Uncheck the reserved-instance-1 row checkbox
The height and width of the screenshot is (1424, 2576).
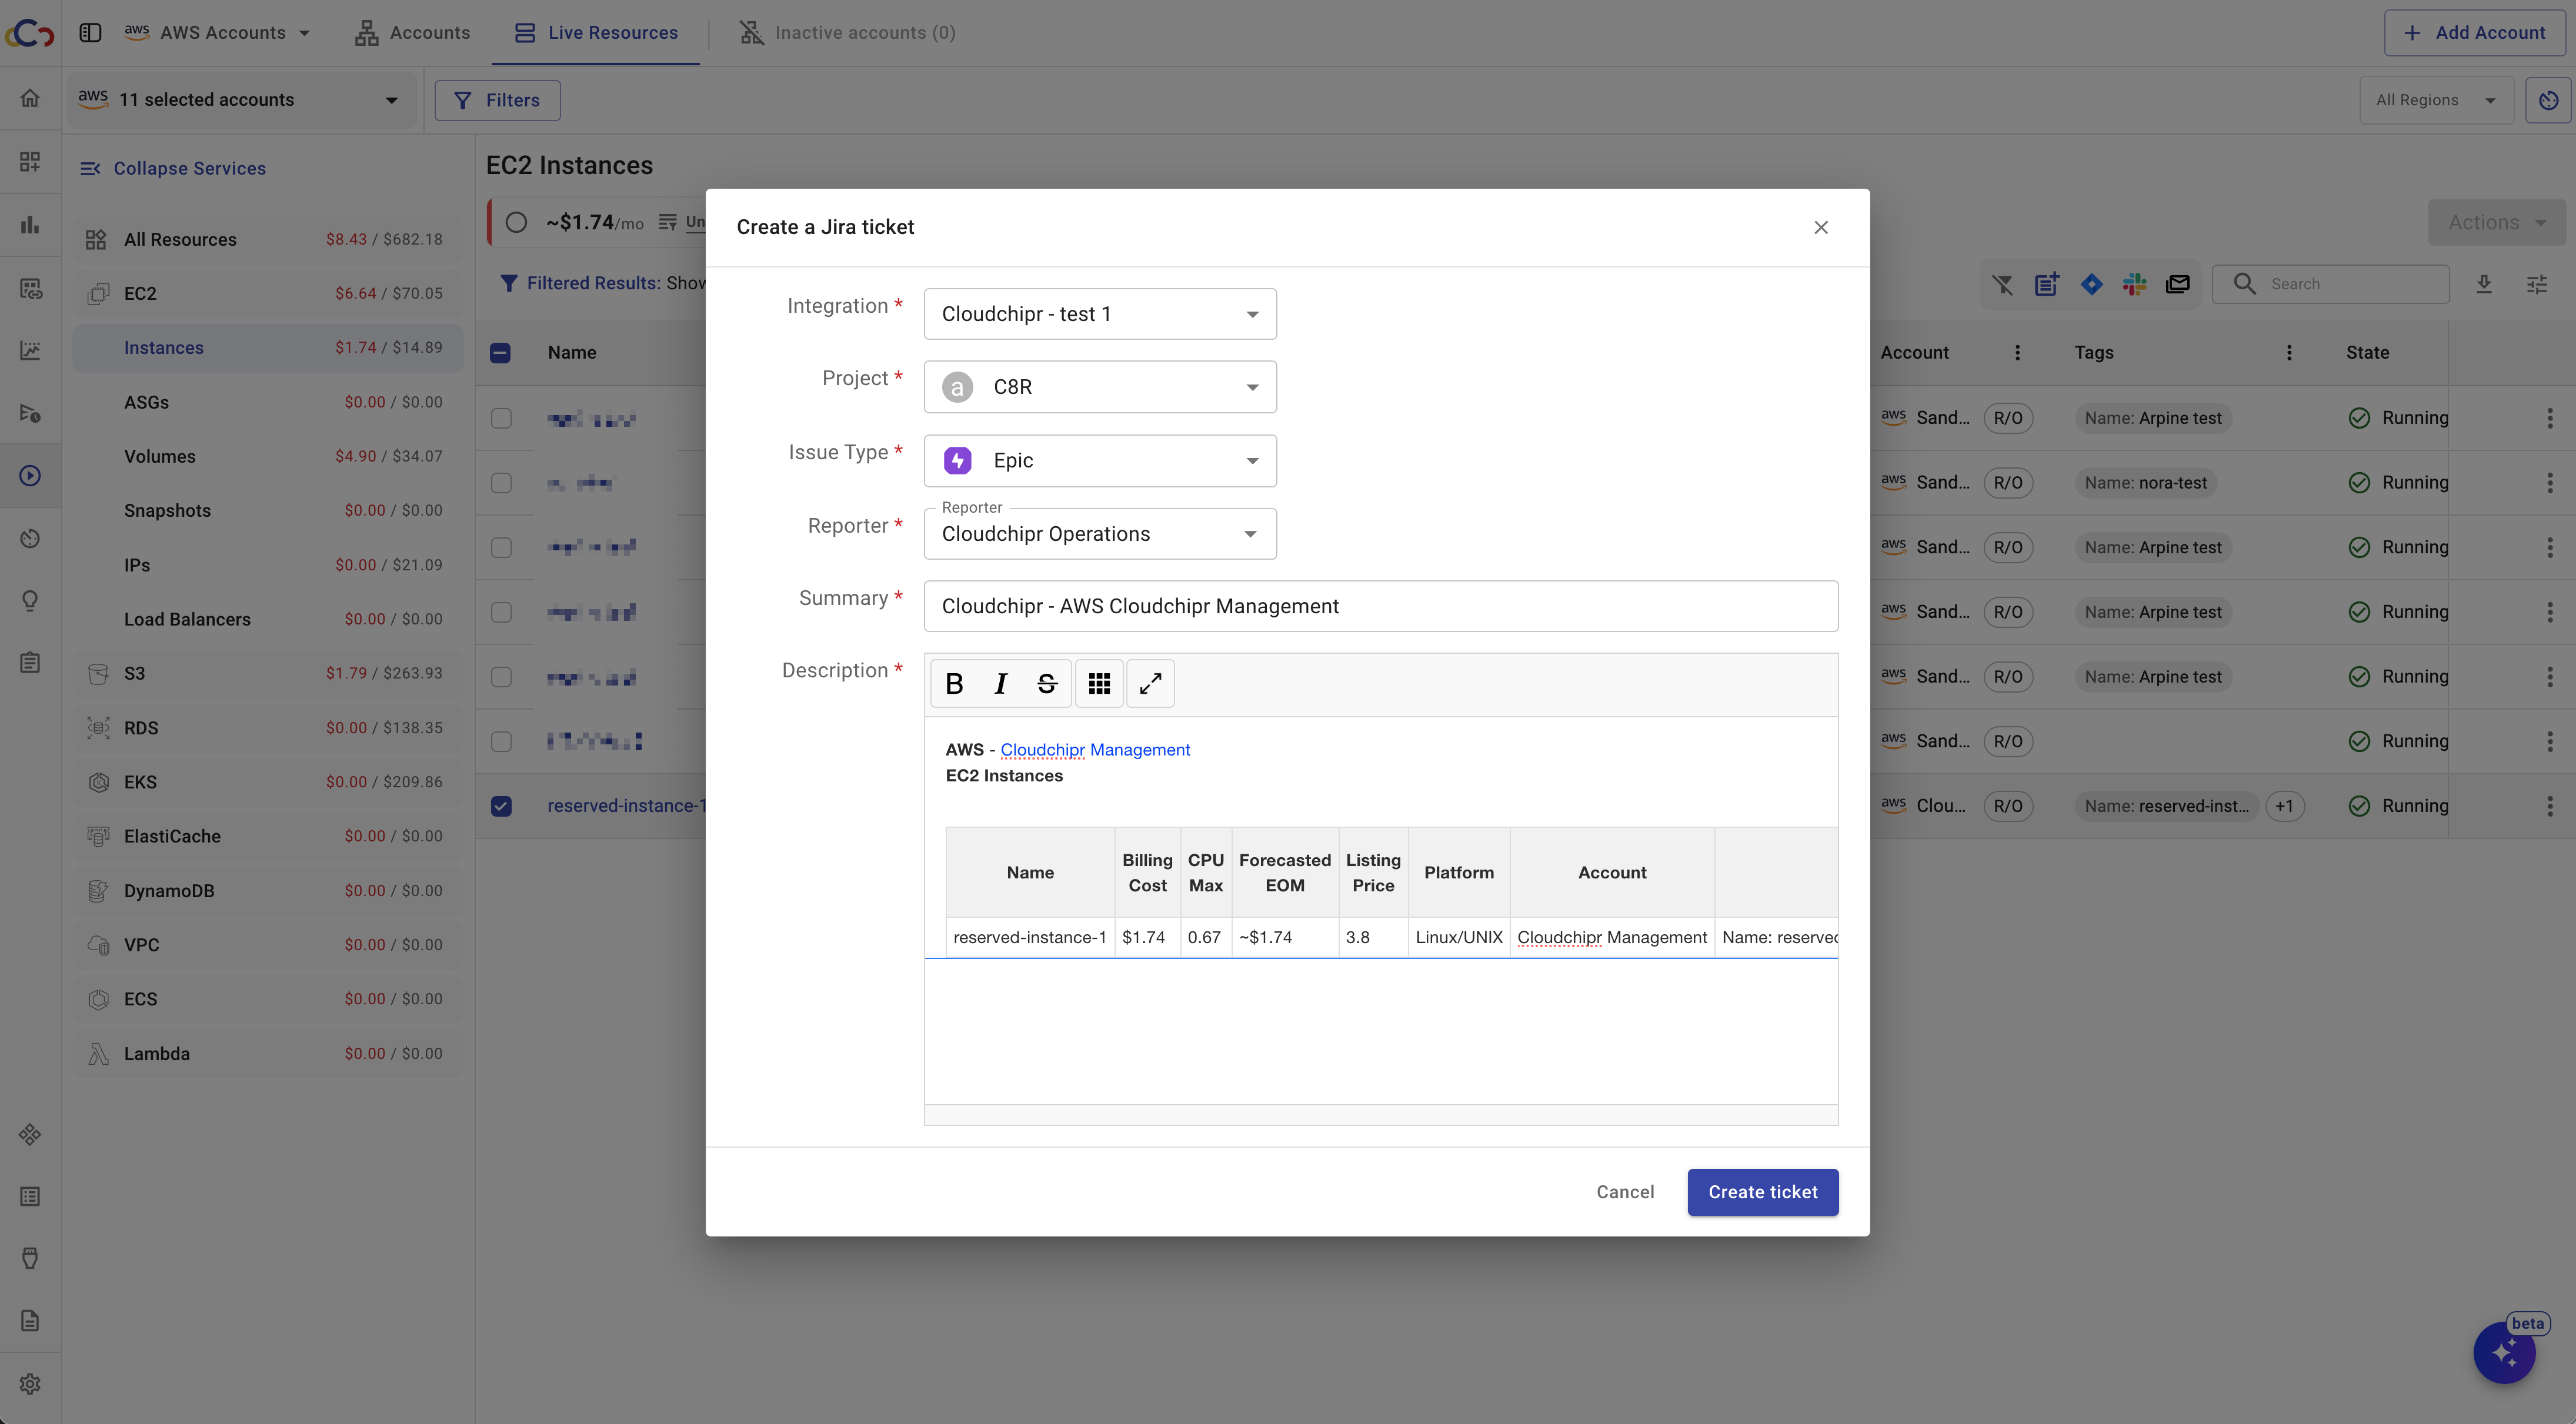click(x=501, y=806)
